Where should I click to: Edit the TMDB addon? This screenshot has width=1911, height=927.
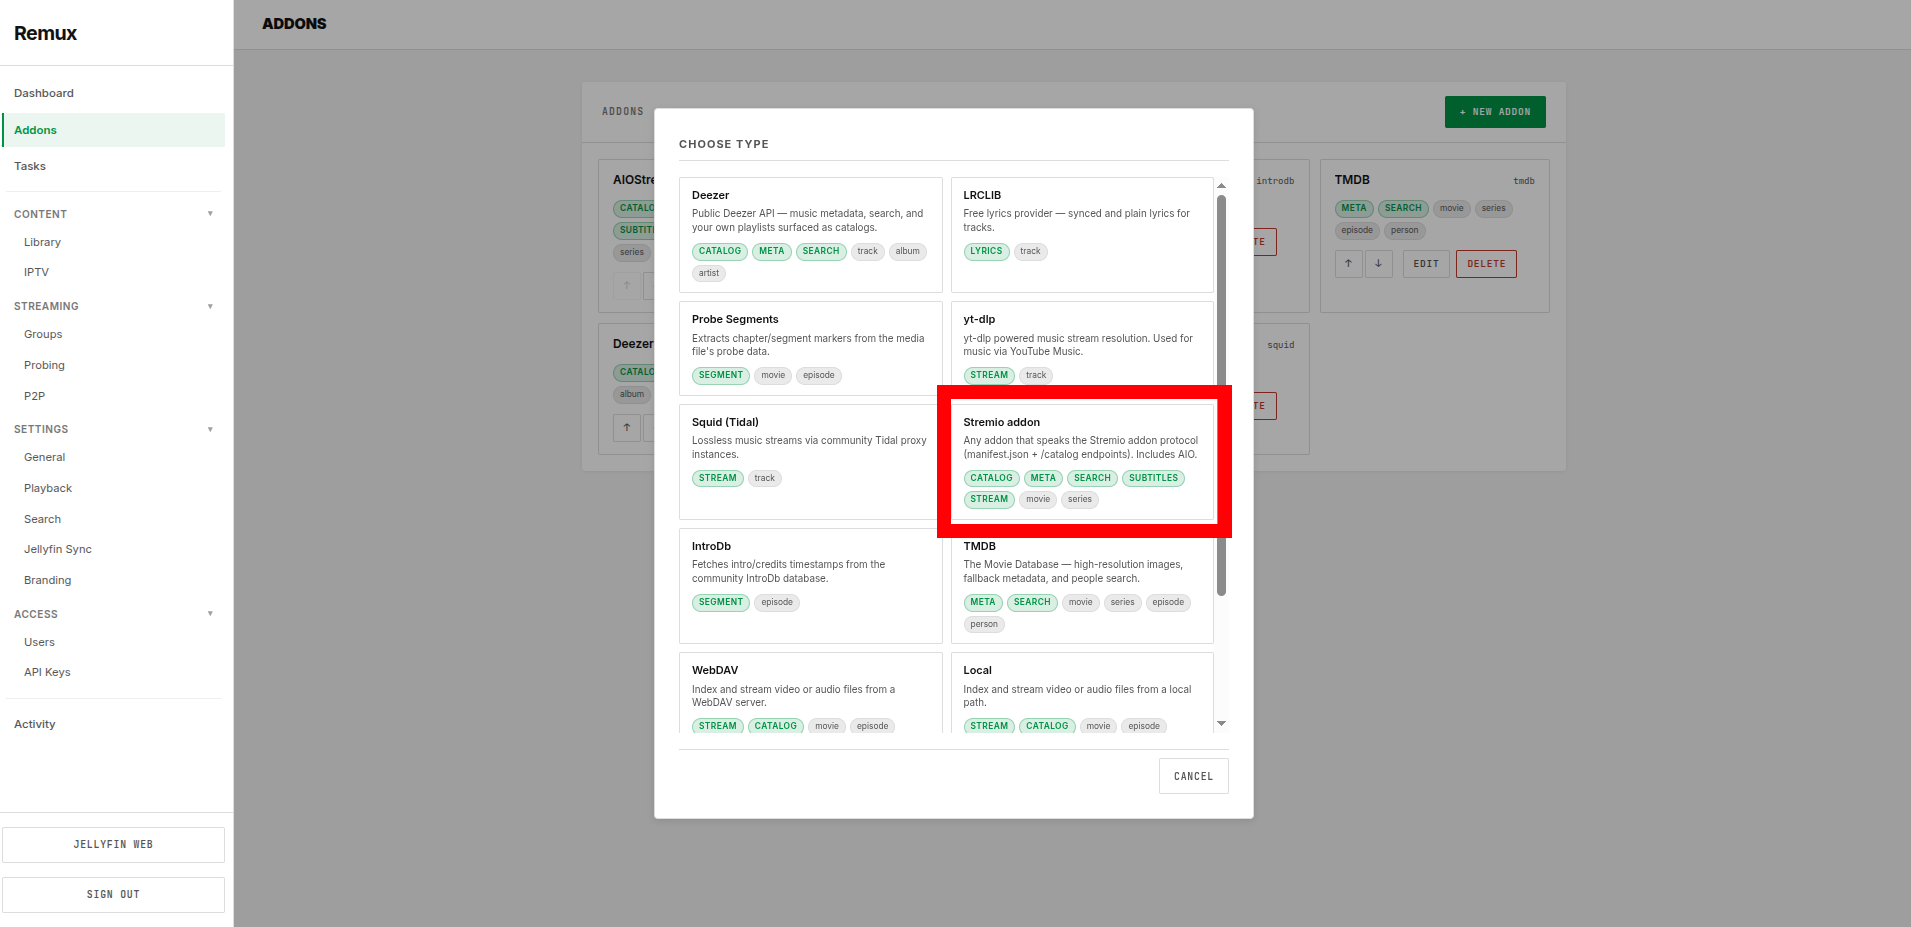tap(1426, 264)
